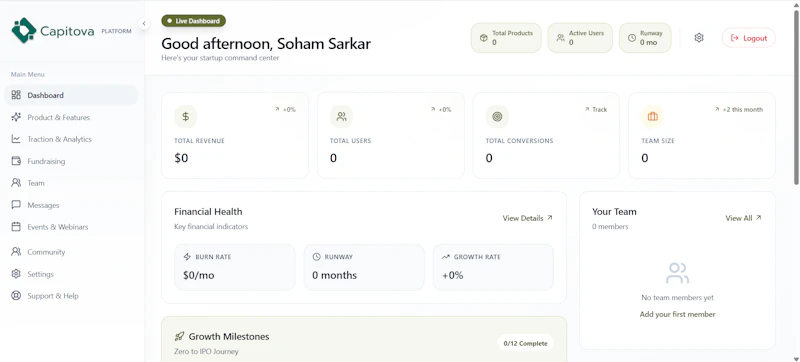Image resolution: width=800 pixels, height=362 pixels.
Task: Click the Total Users people icon
Action: (x=341, y=117)
